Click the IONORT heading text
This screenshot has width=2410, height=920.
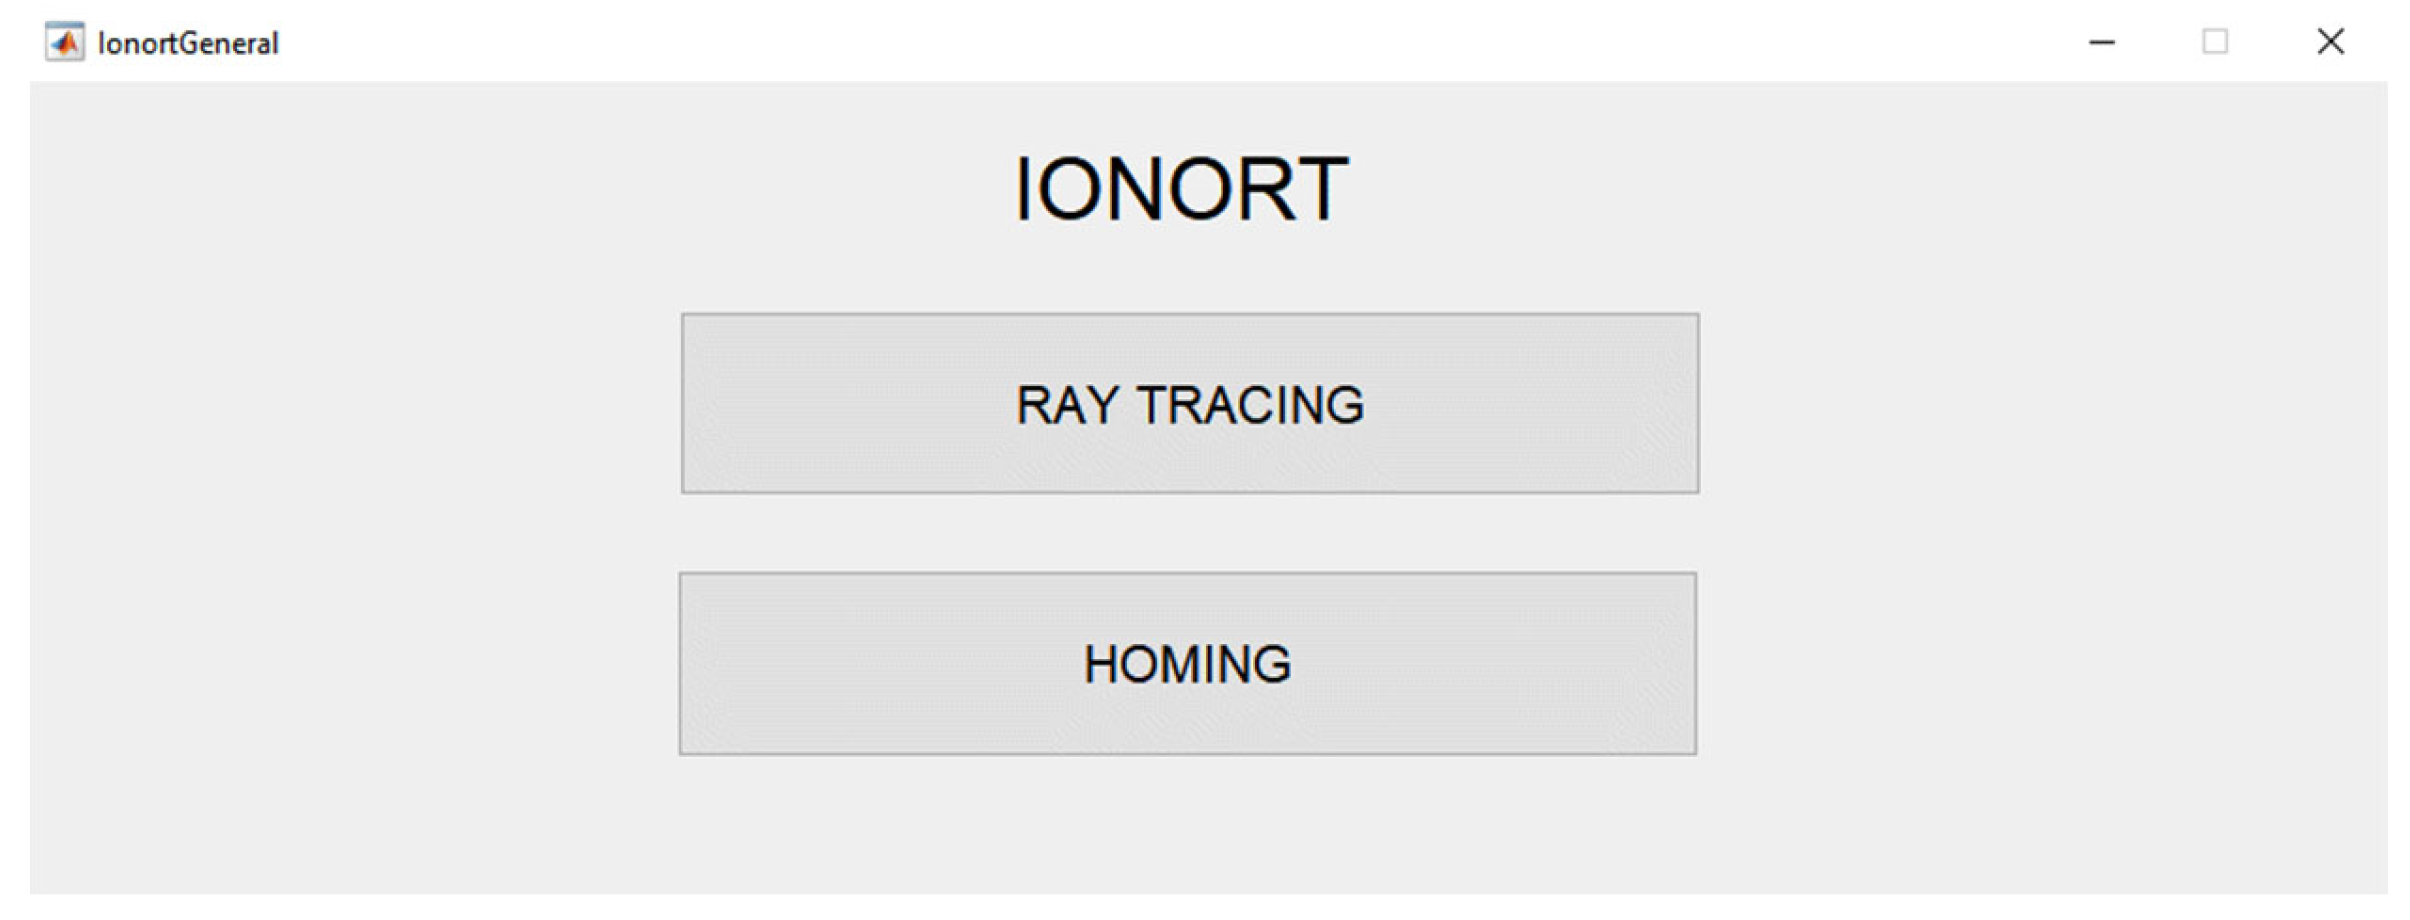(x=1181, y=188)
